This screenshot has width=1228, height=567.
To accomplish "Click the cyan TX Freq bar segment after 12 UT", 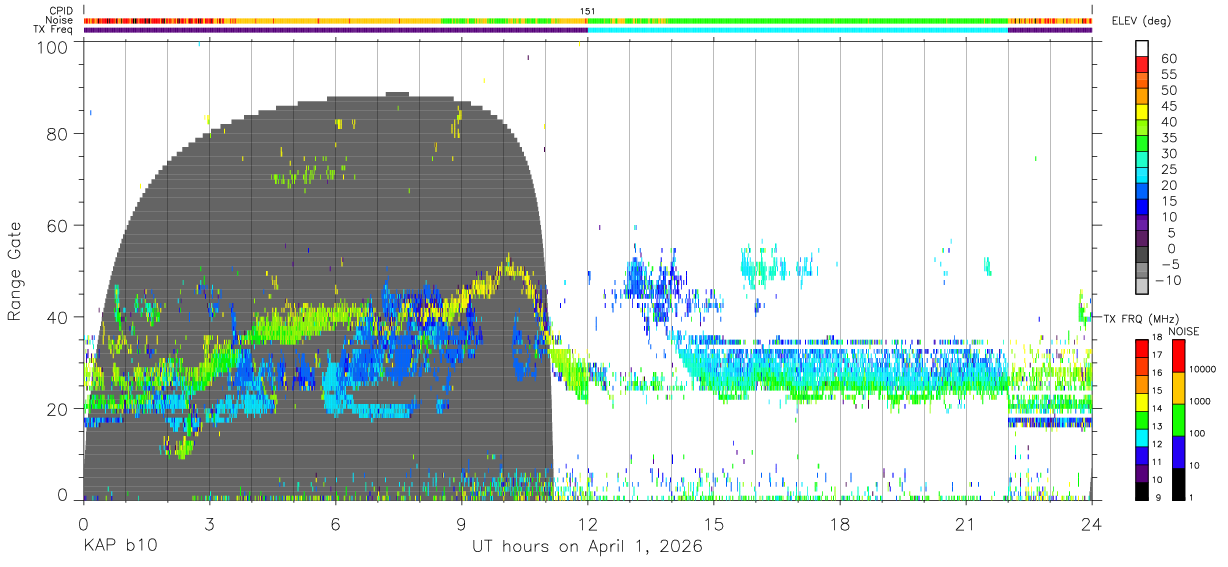I will pos(798,29).
